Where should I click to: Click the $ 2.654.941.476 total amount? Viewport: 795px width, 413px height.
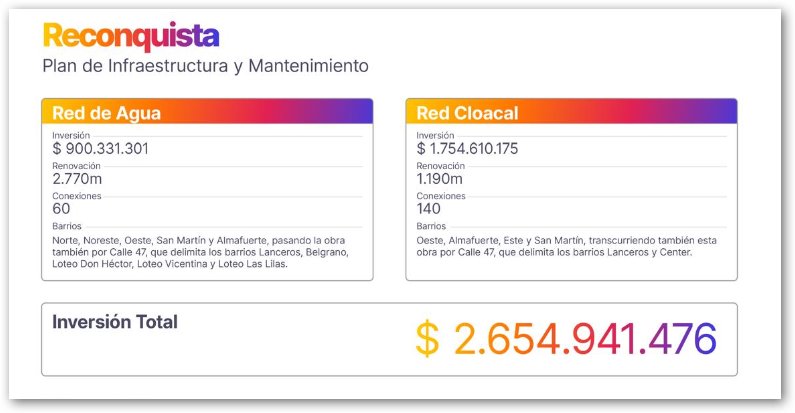coord(566,340)
